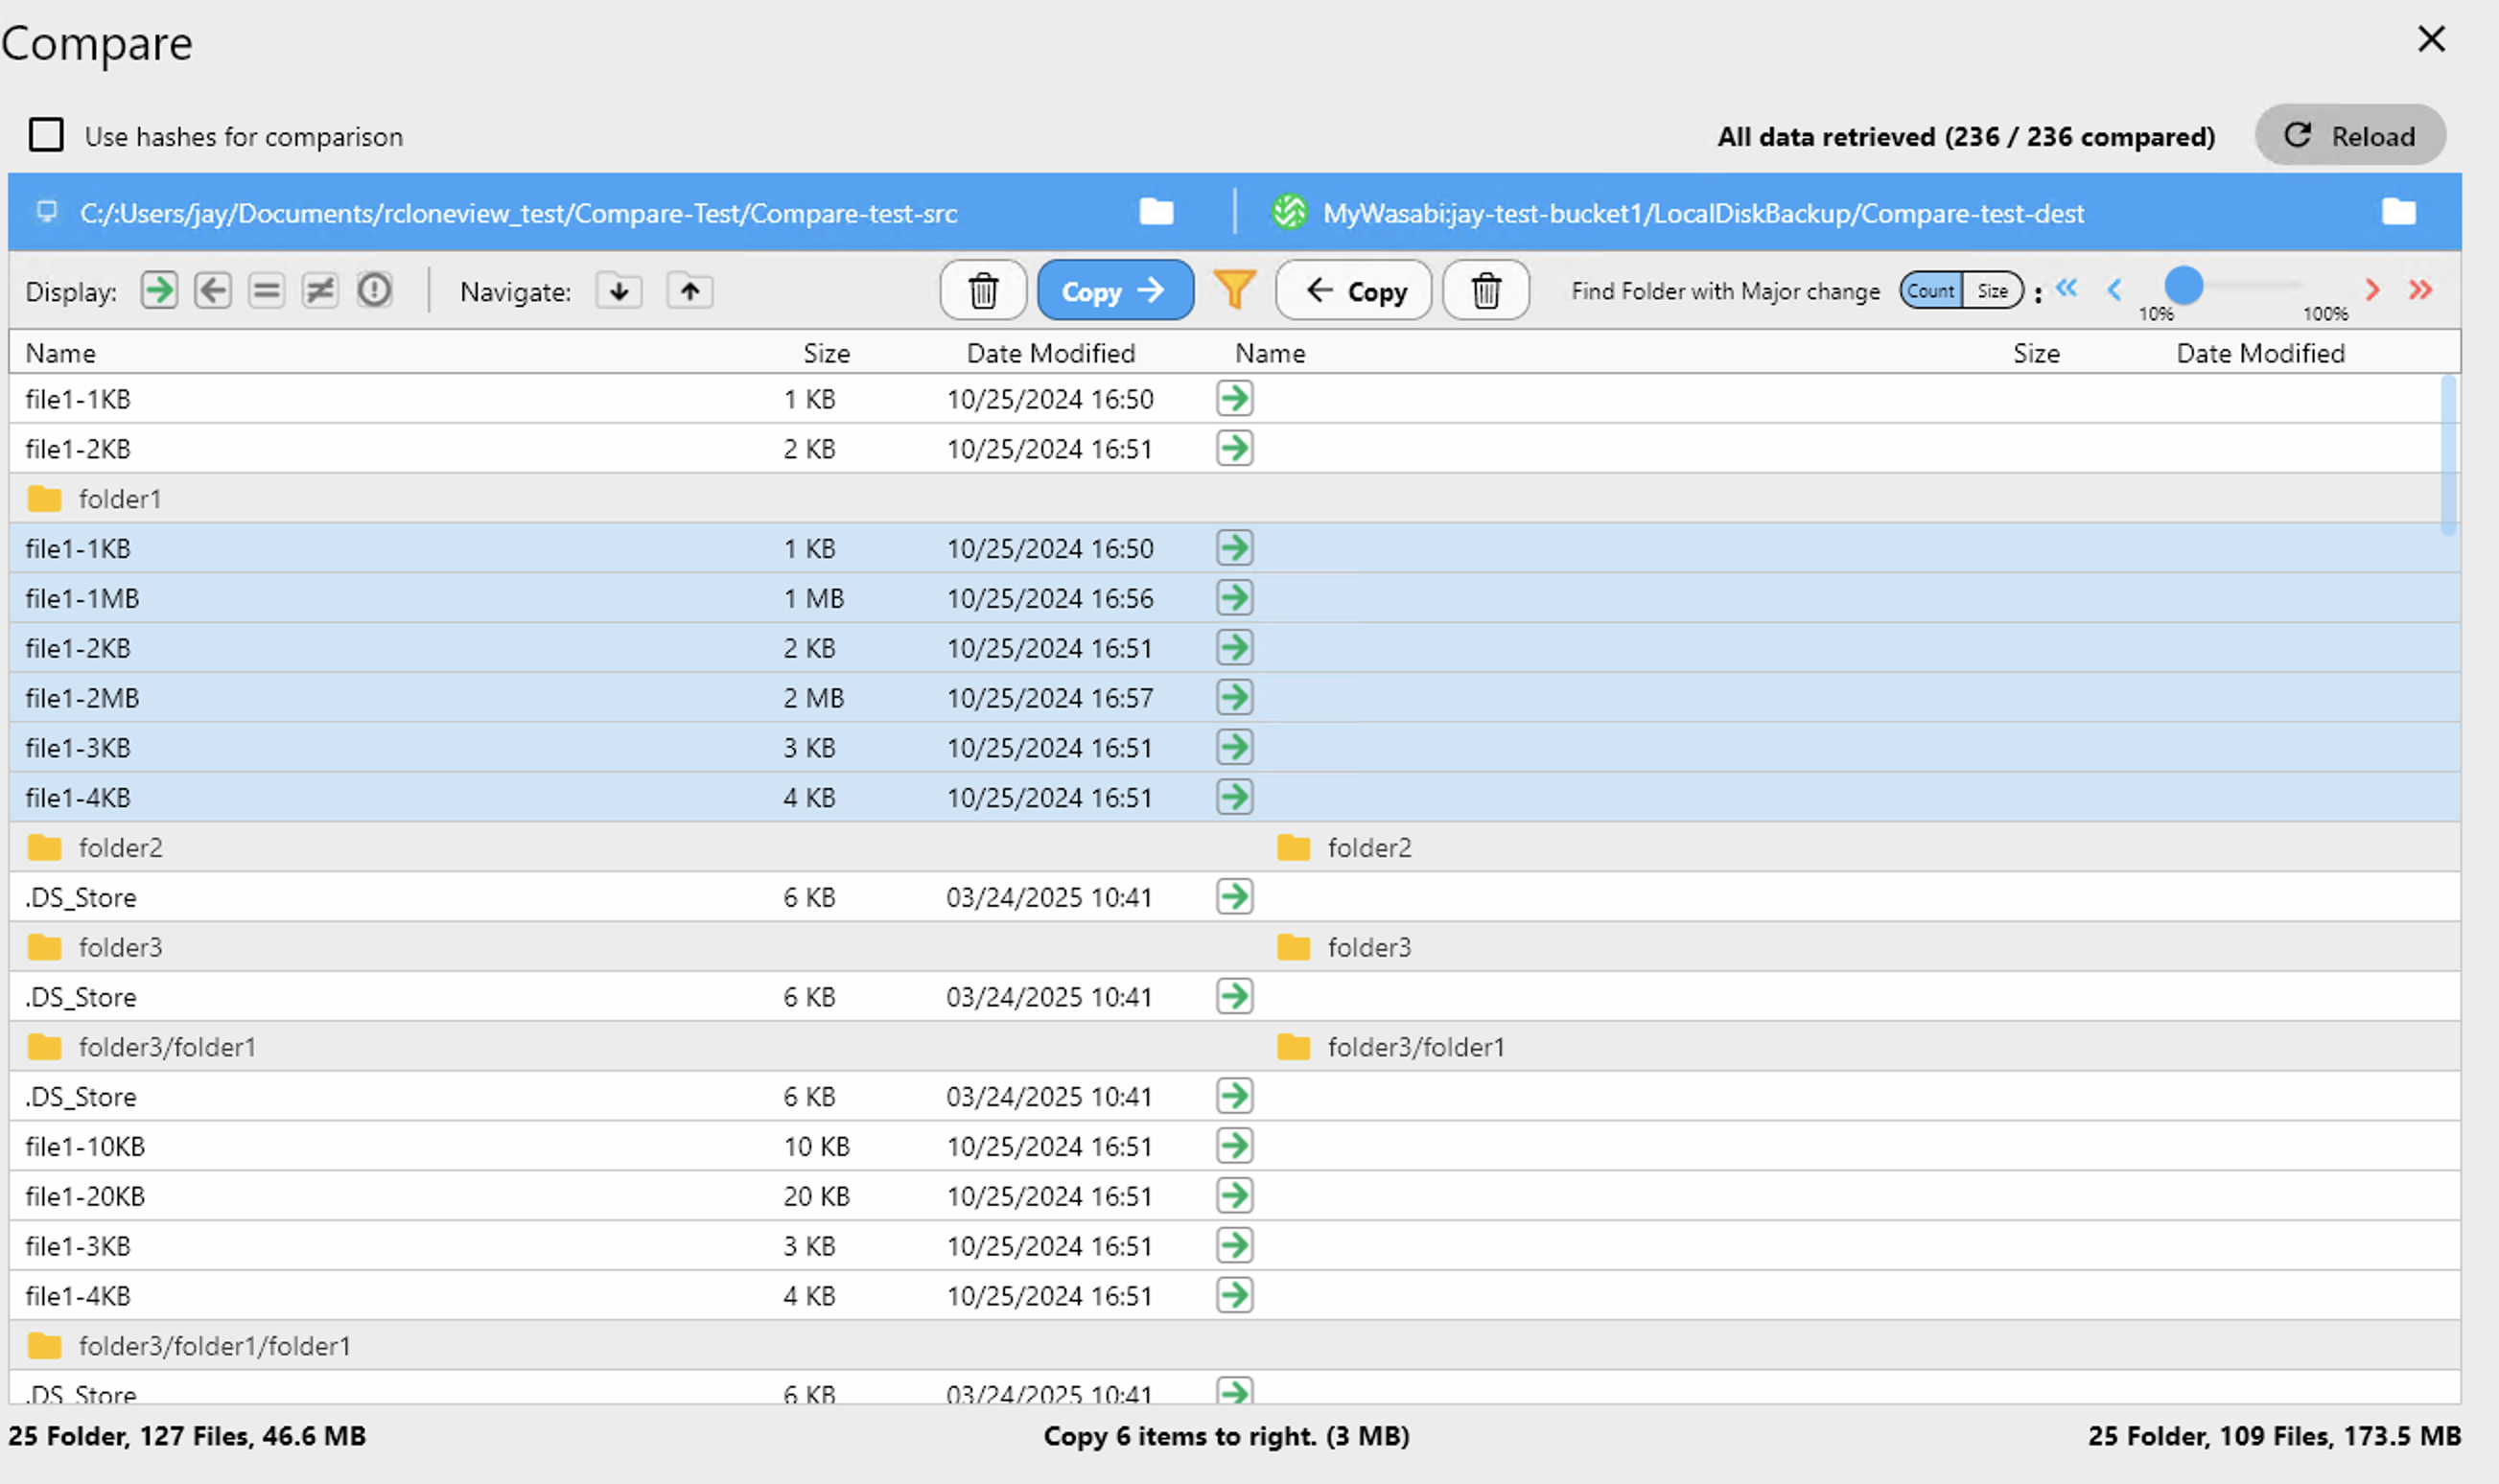Enable Use hashes for comparison checkbox
The height and width of the screenshot is (1484, 2499).
[46, 135]
